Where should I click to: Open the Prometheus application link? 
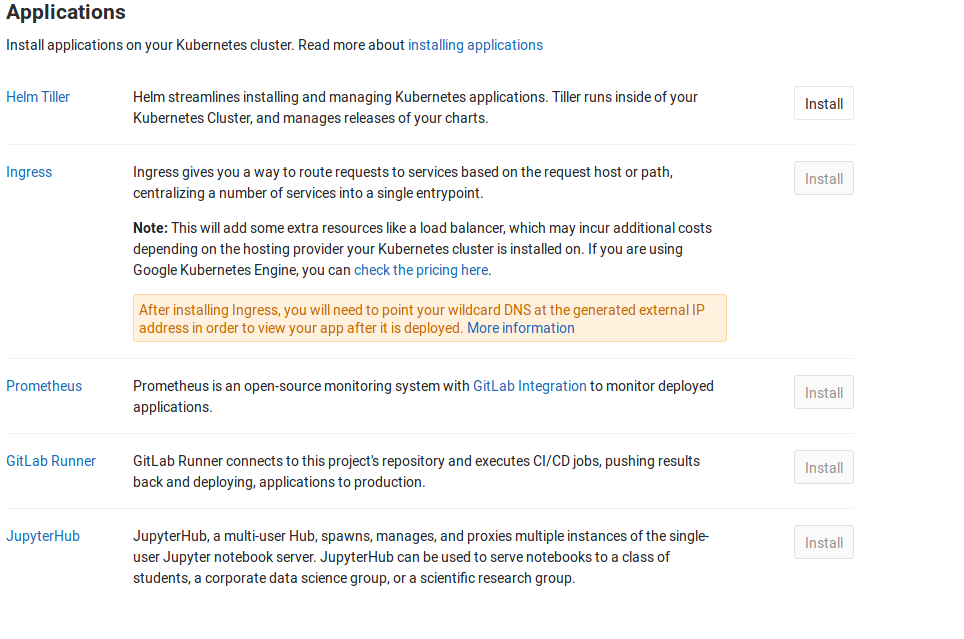click(x=43, y=386)
